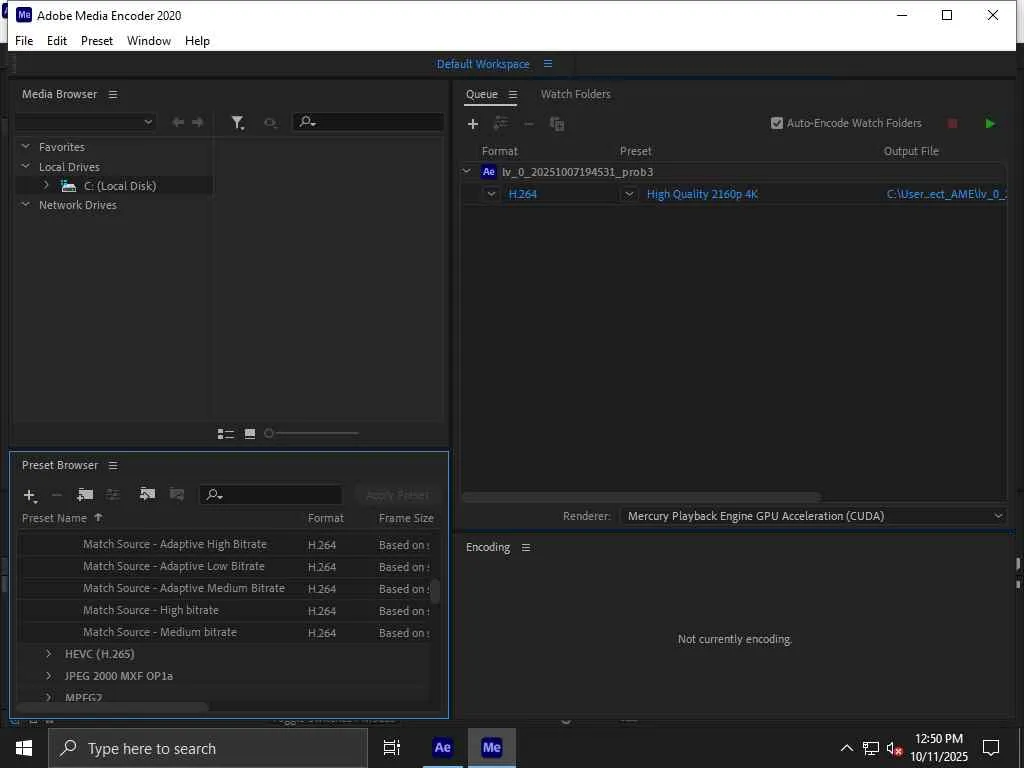
Task: Collapse the lv_0_20251007194531_prob3 queue item
Action: [x=466, y=172]
